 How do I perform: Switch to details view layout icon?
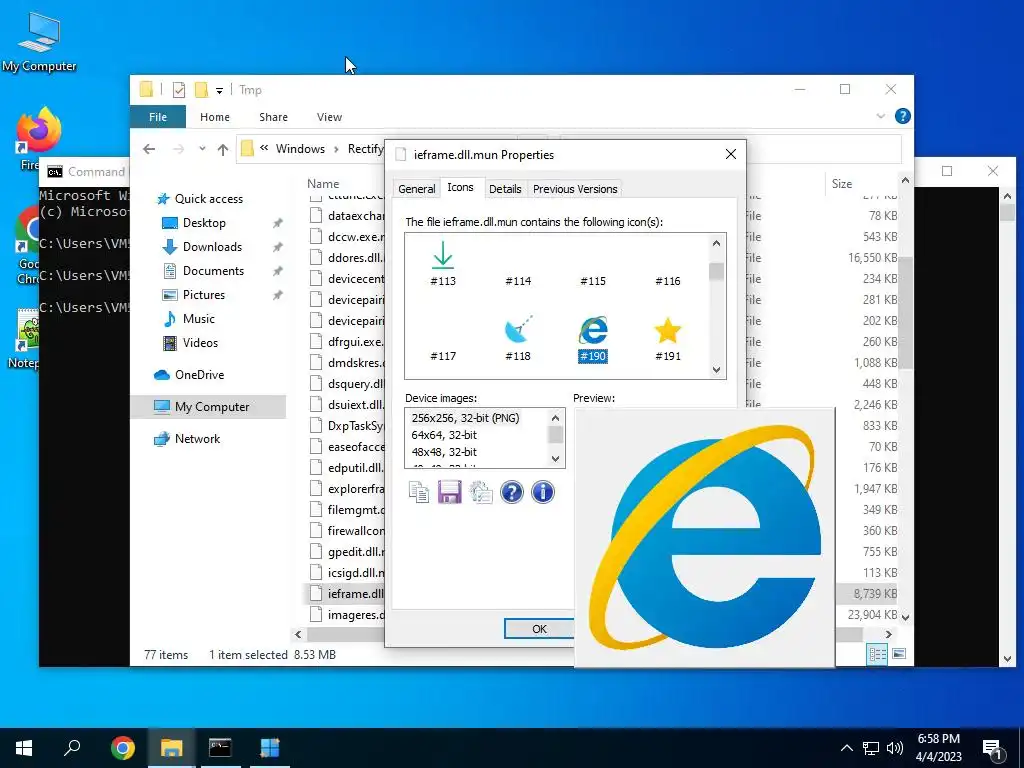877,654
